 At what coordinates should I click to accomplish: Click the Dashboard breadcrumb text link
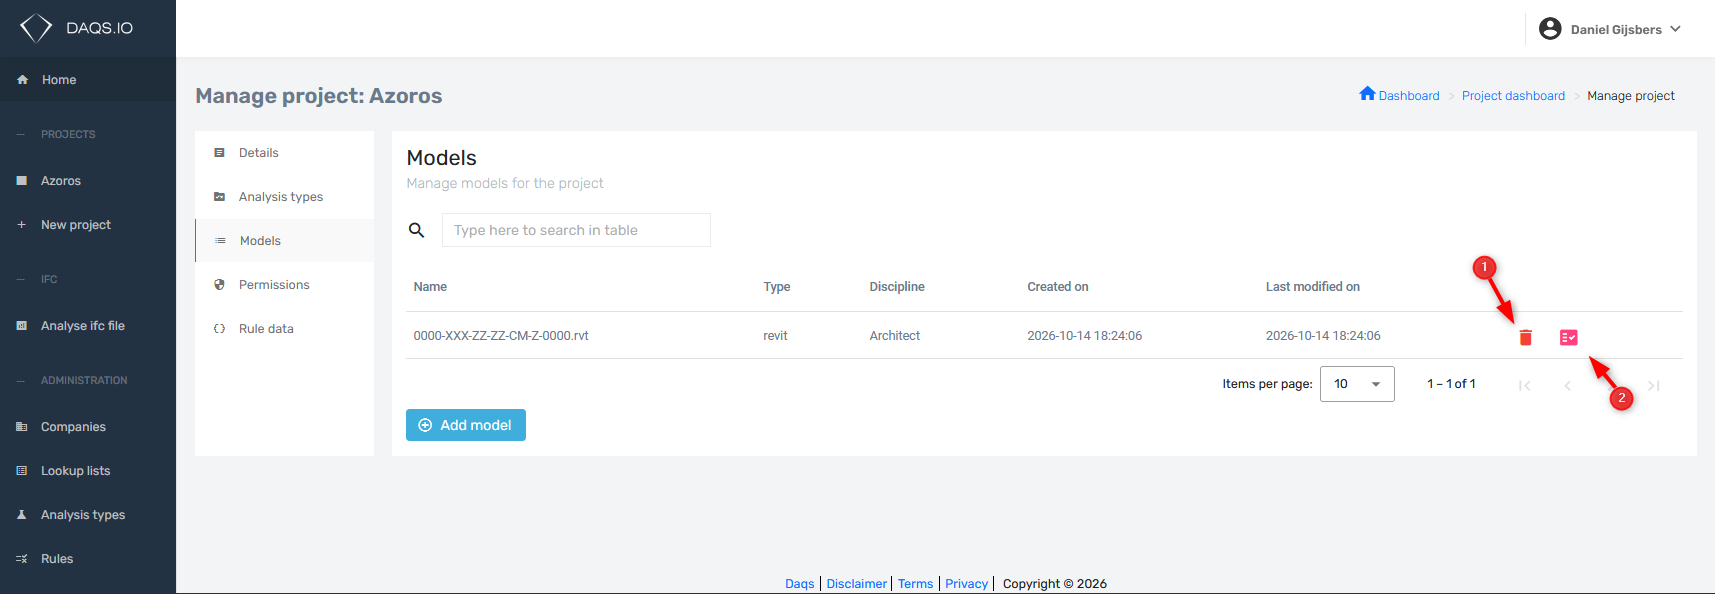(x=1409, y=96)
